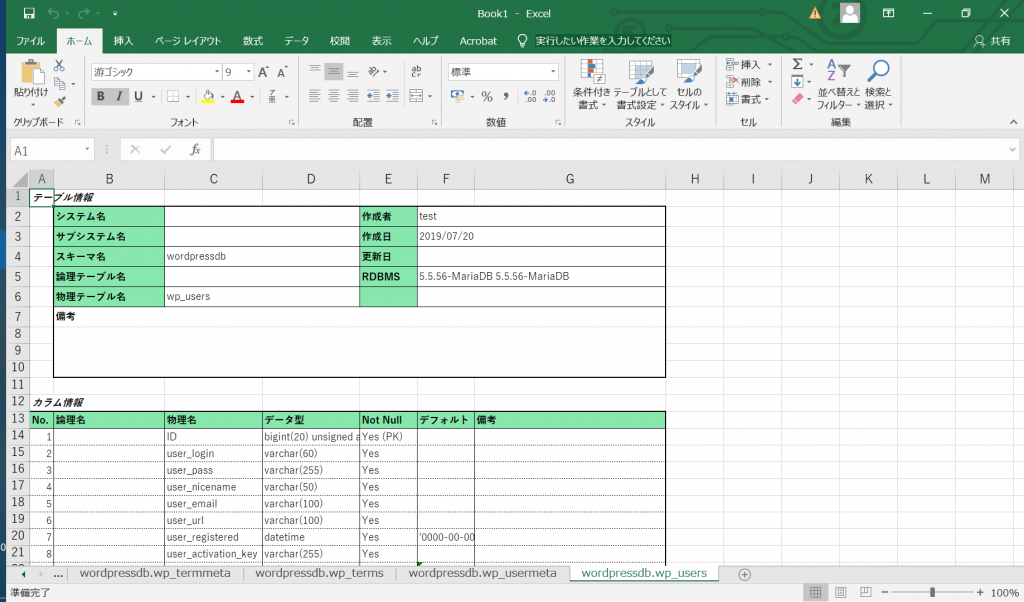Click the 書式 cells button
Screen dimensions: 1024x602
748,99
